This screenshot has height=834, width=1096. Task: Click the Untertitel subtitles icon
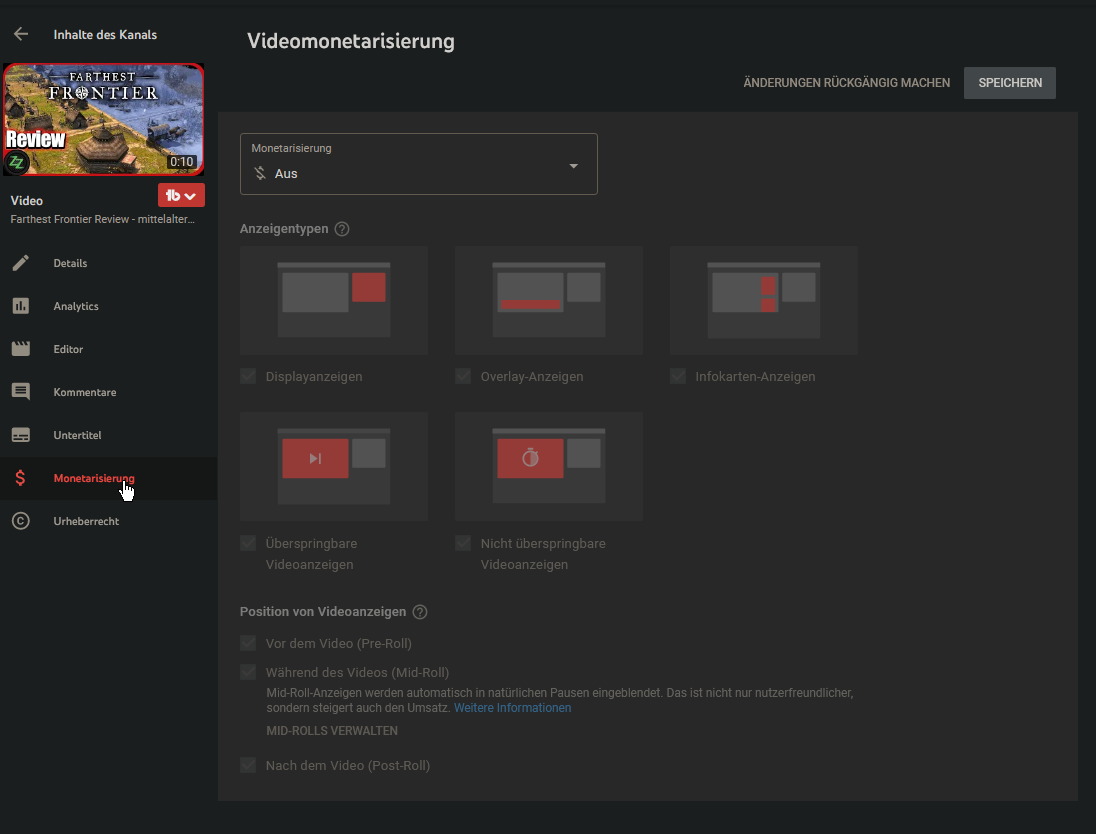coord(21,435)
